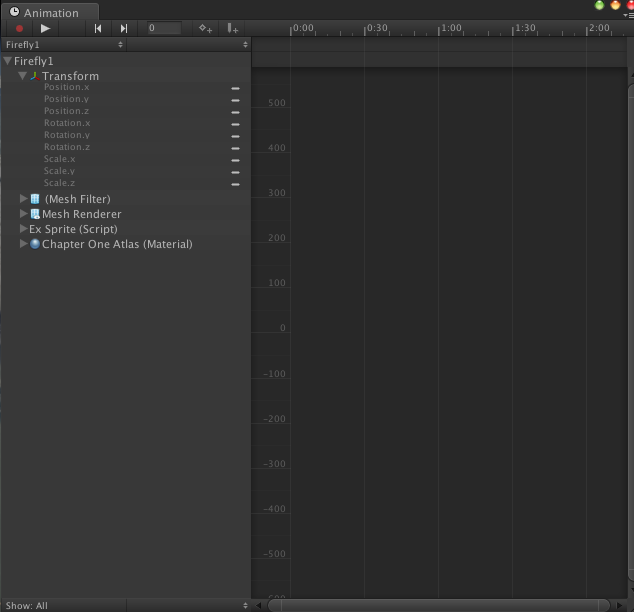This screenshot has width=634, height=612.
Task: Click the Ex Sprite (Script) label
Action: click(73, 229)
